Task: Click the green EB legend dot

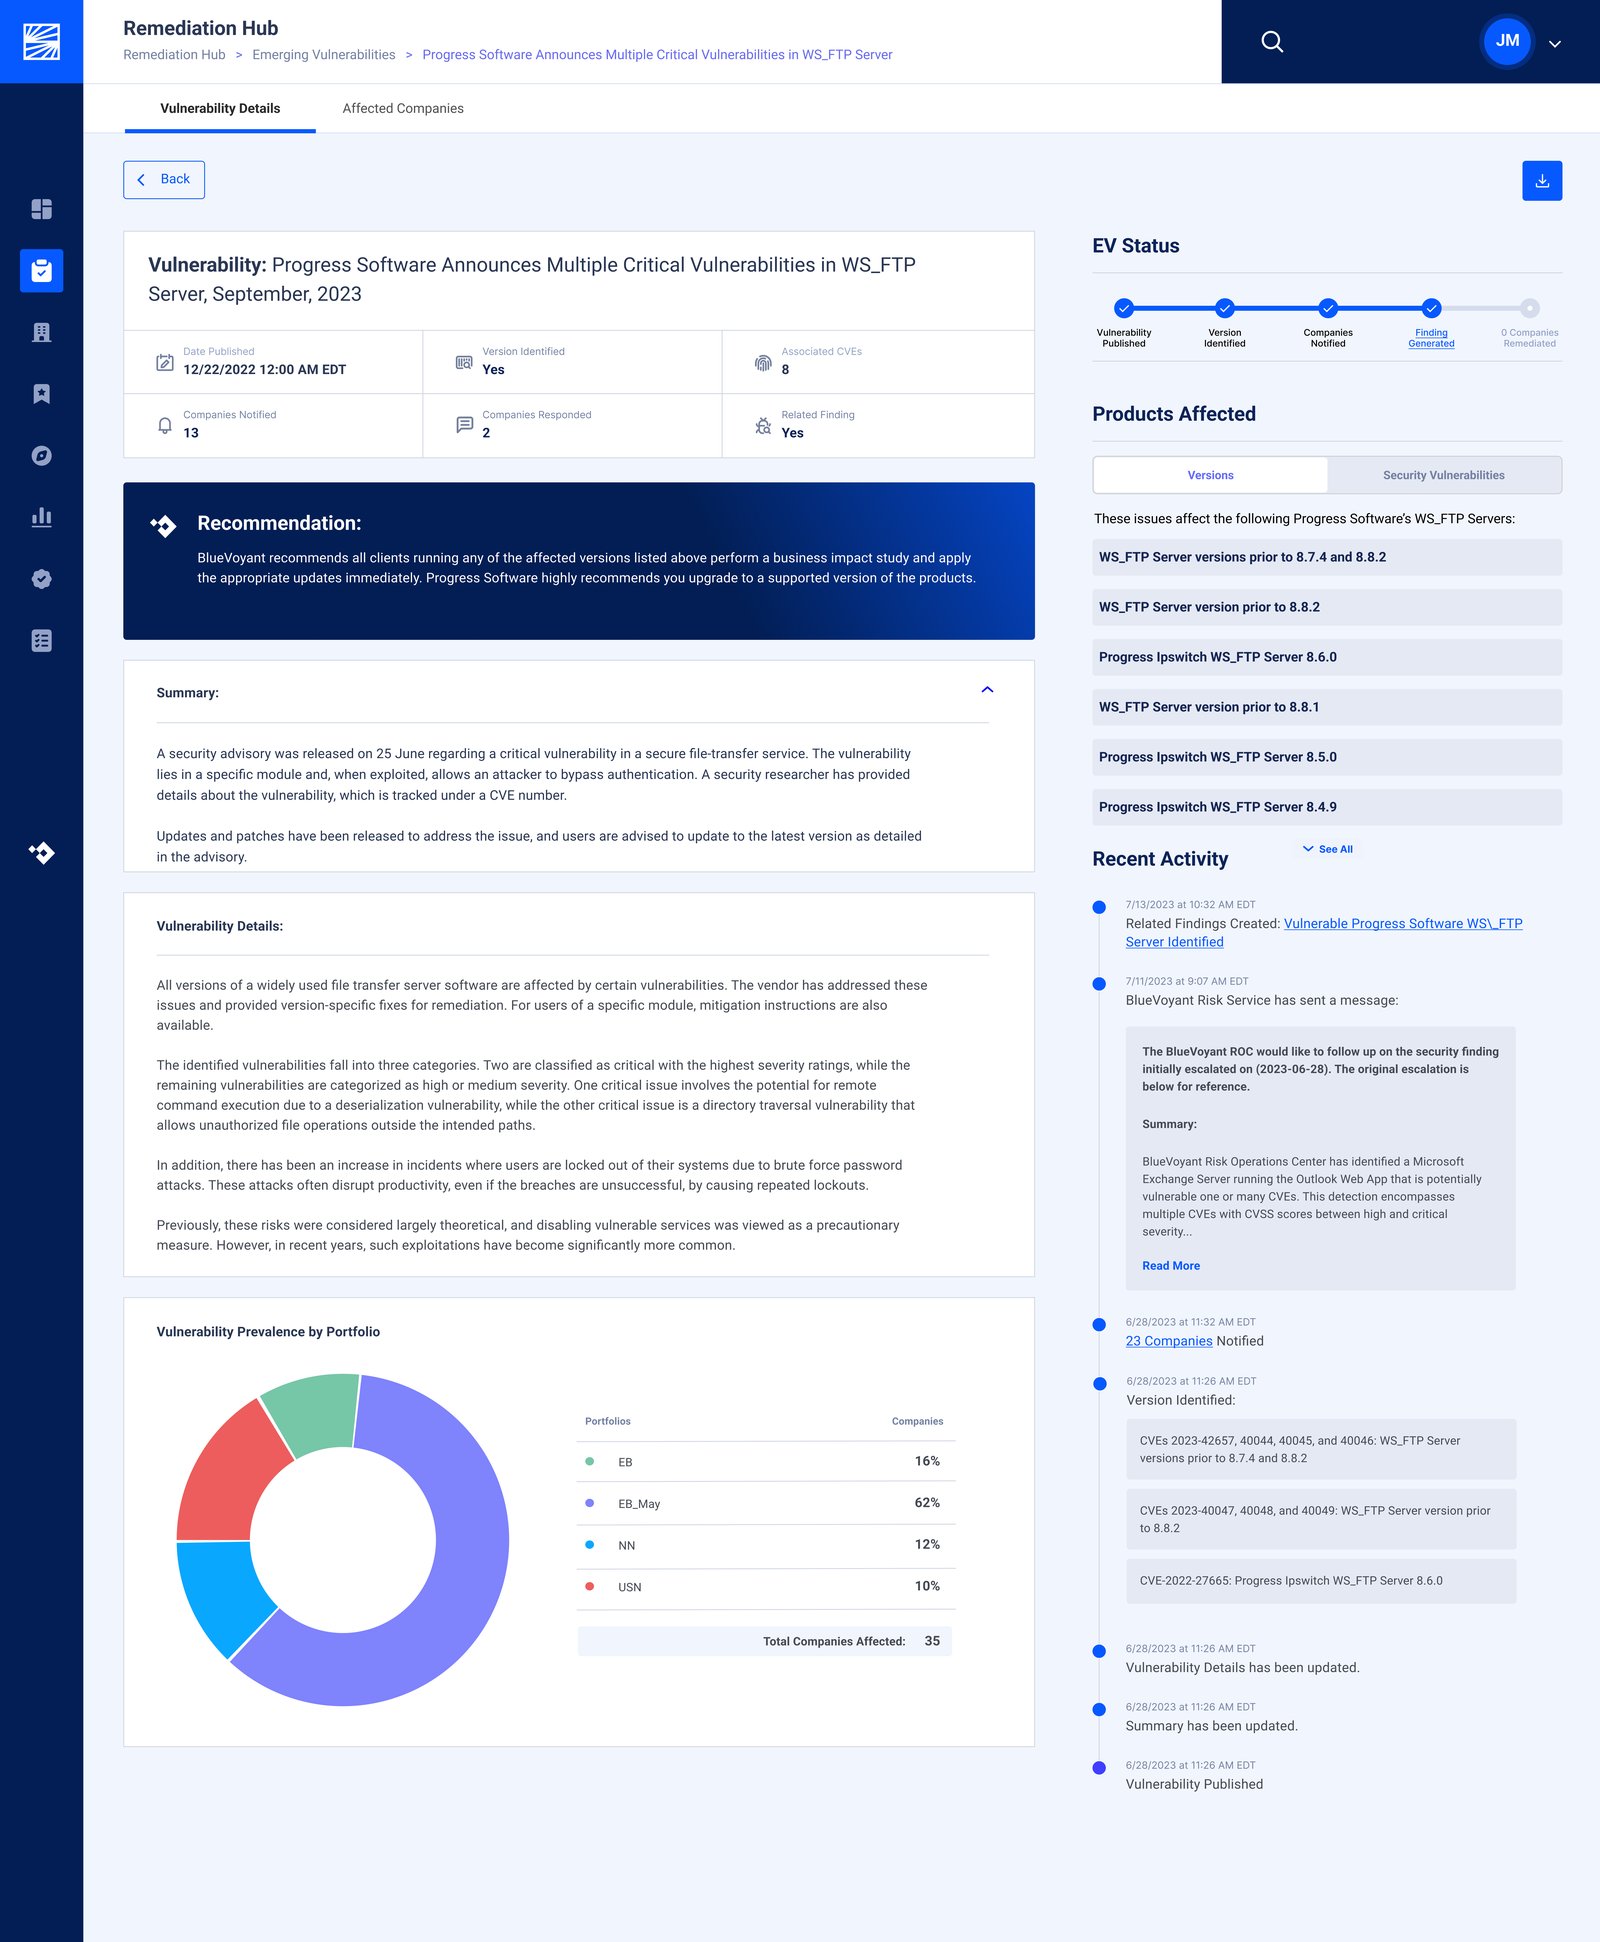Action: [589, 1462]
